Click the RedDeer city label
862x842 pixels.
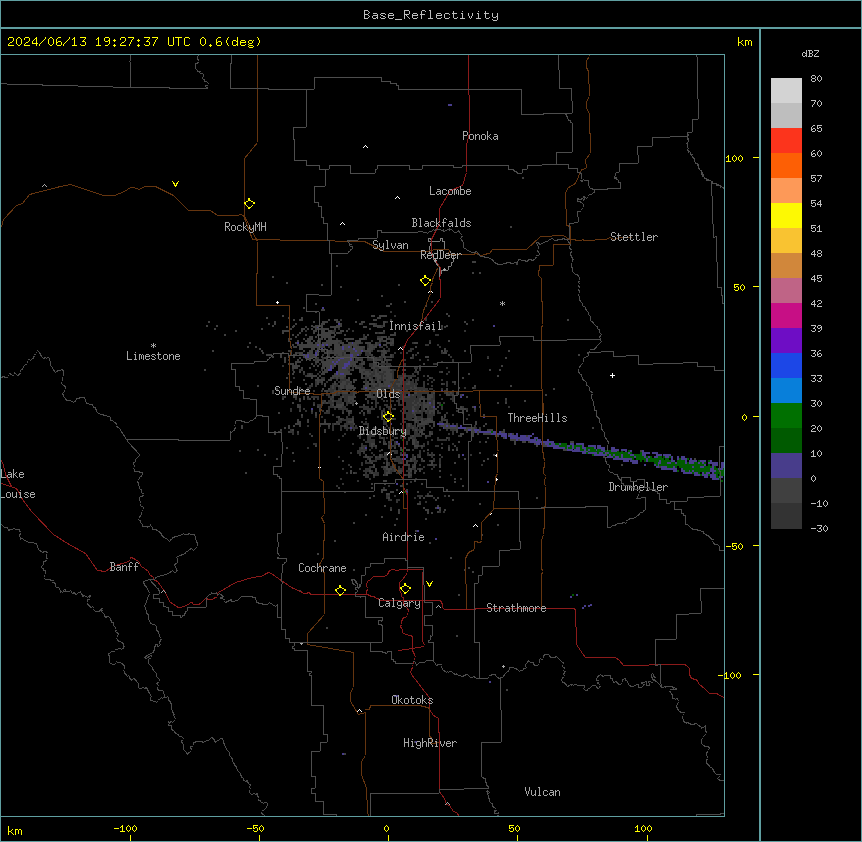pos(440,255)
